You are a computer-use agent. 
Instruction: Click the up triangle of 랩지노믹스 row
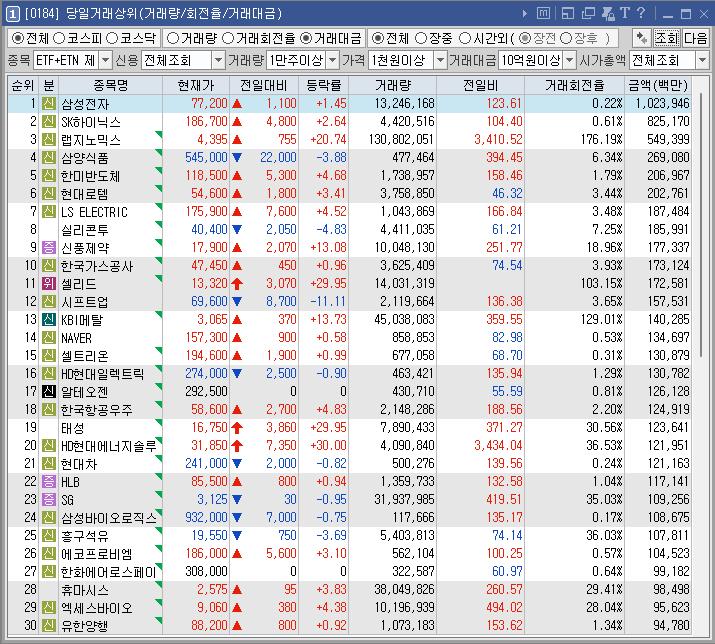[x=237, y=140]
